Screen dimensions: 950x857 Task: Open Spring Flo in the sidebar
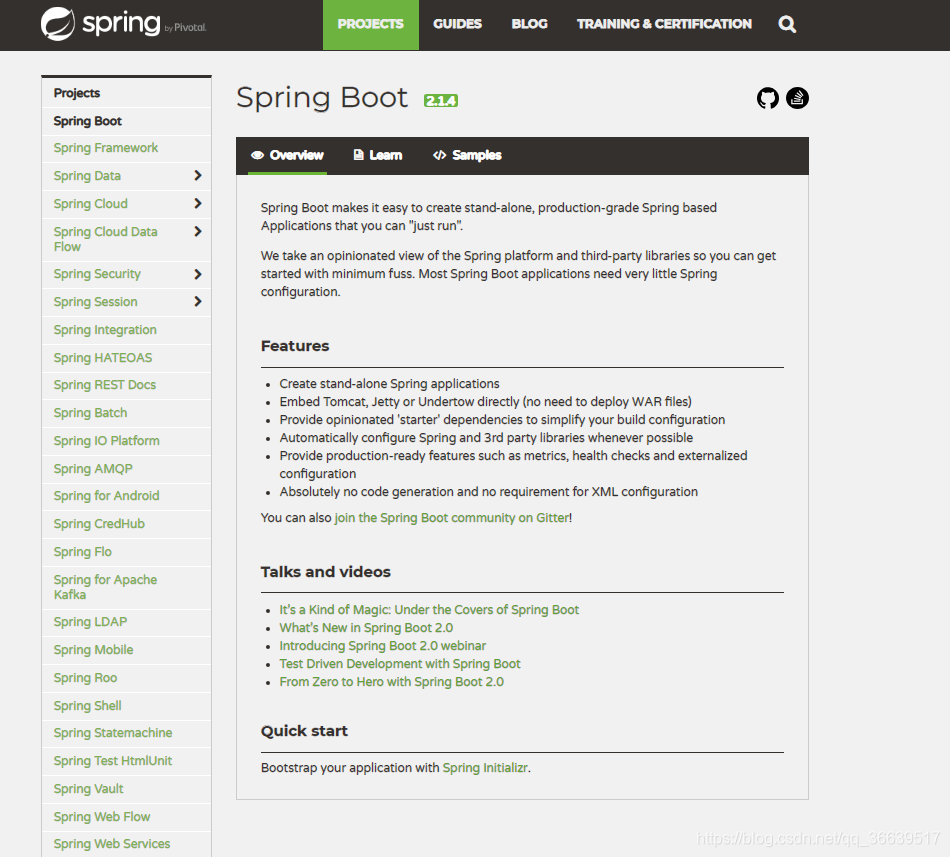[x=82, y=552]
